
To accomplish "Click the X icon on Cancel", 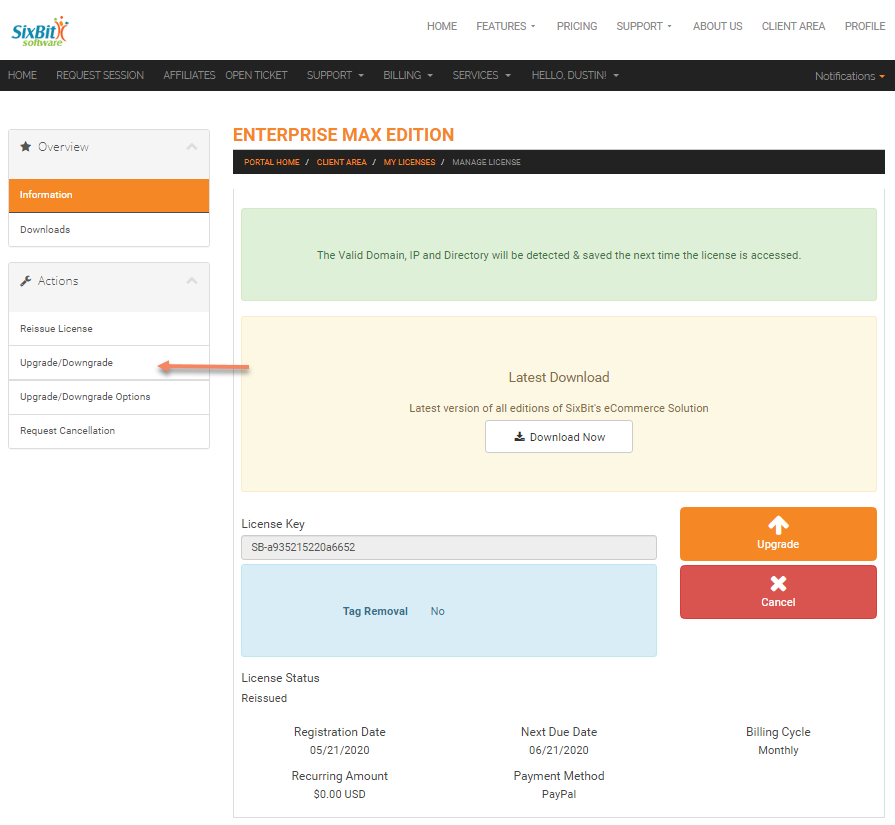I will pyautogui.click(x=778, y=583).
